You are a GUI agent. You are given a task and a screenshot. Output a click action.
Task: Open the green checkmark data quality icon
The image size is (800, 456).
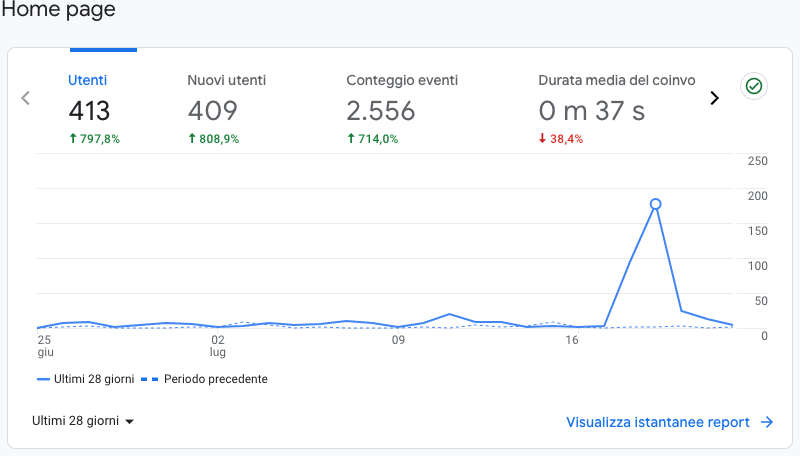click(754, 87)
